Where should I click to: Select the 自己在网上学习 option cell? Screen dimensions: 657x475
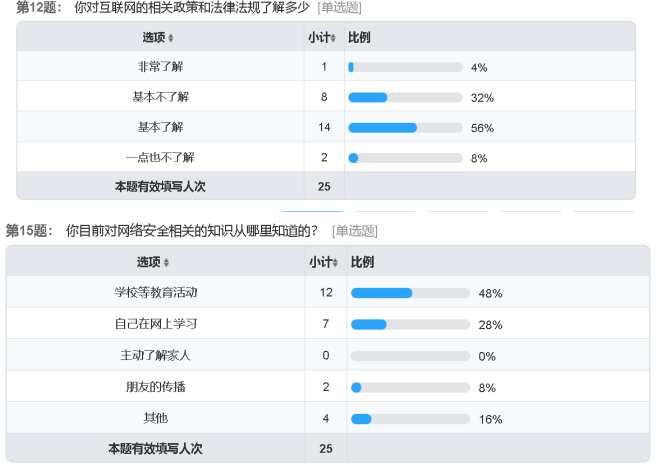click(x=155, y=324)
